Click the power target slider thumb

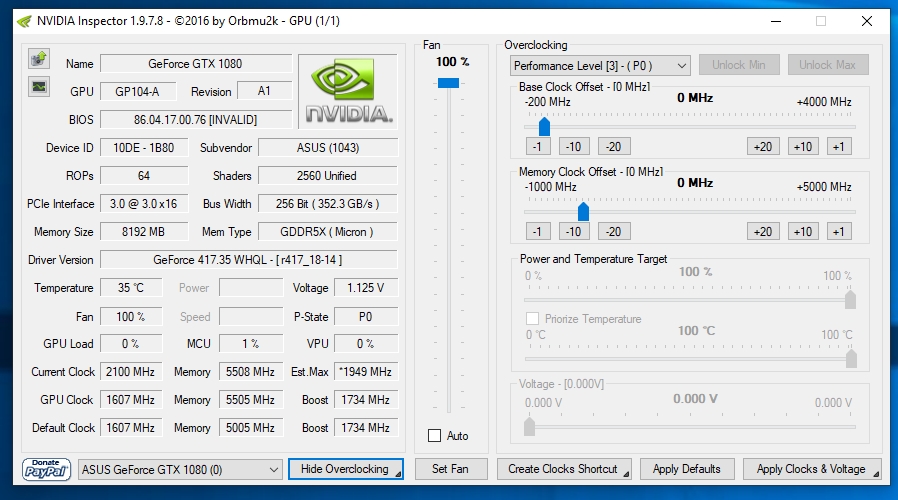point(850,299)
